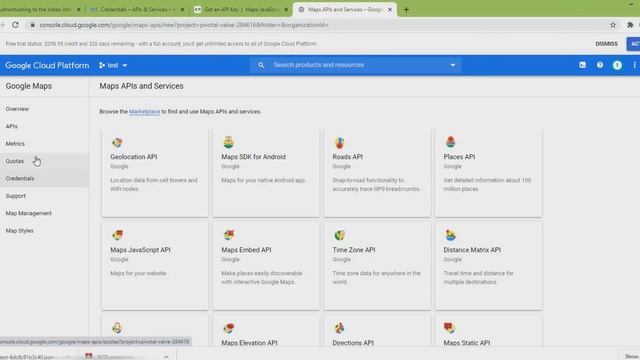Reload the page in the browser
Viewport: 640px width, 360px height.
pos(16,25)
